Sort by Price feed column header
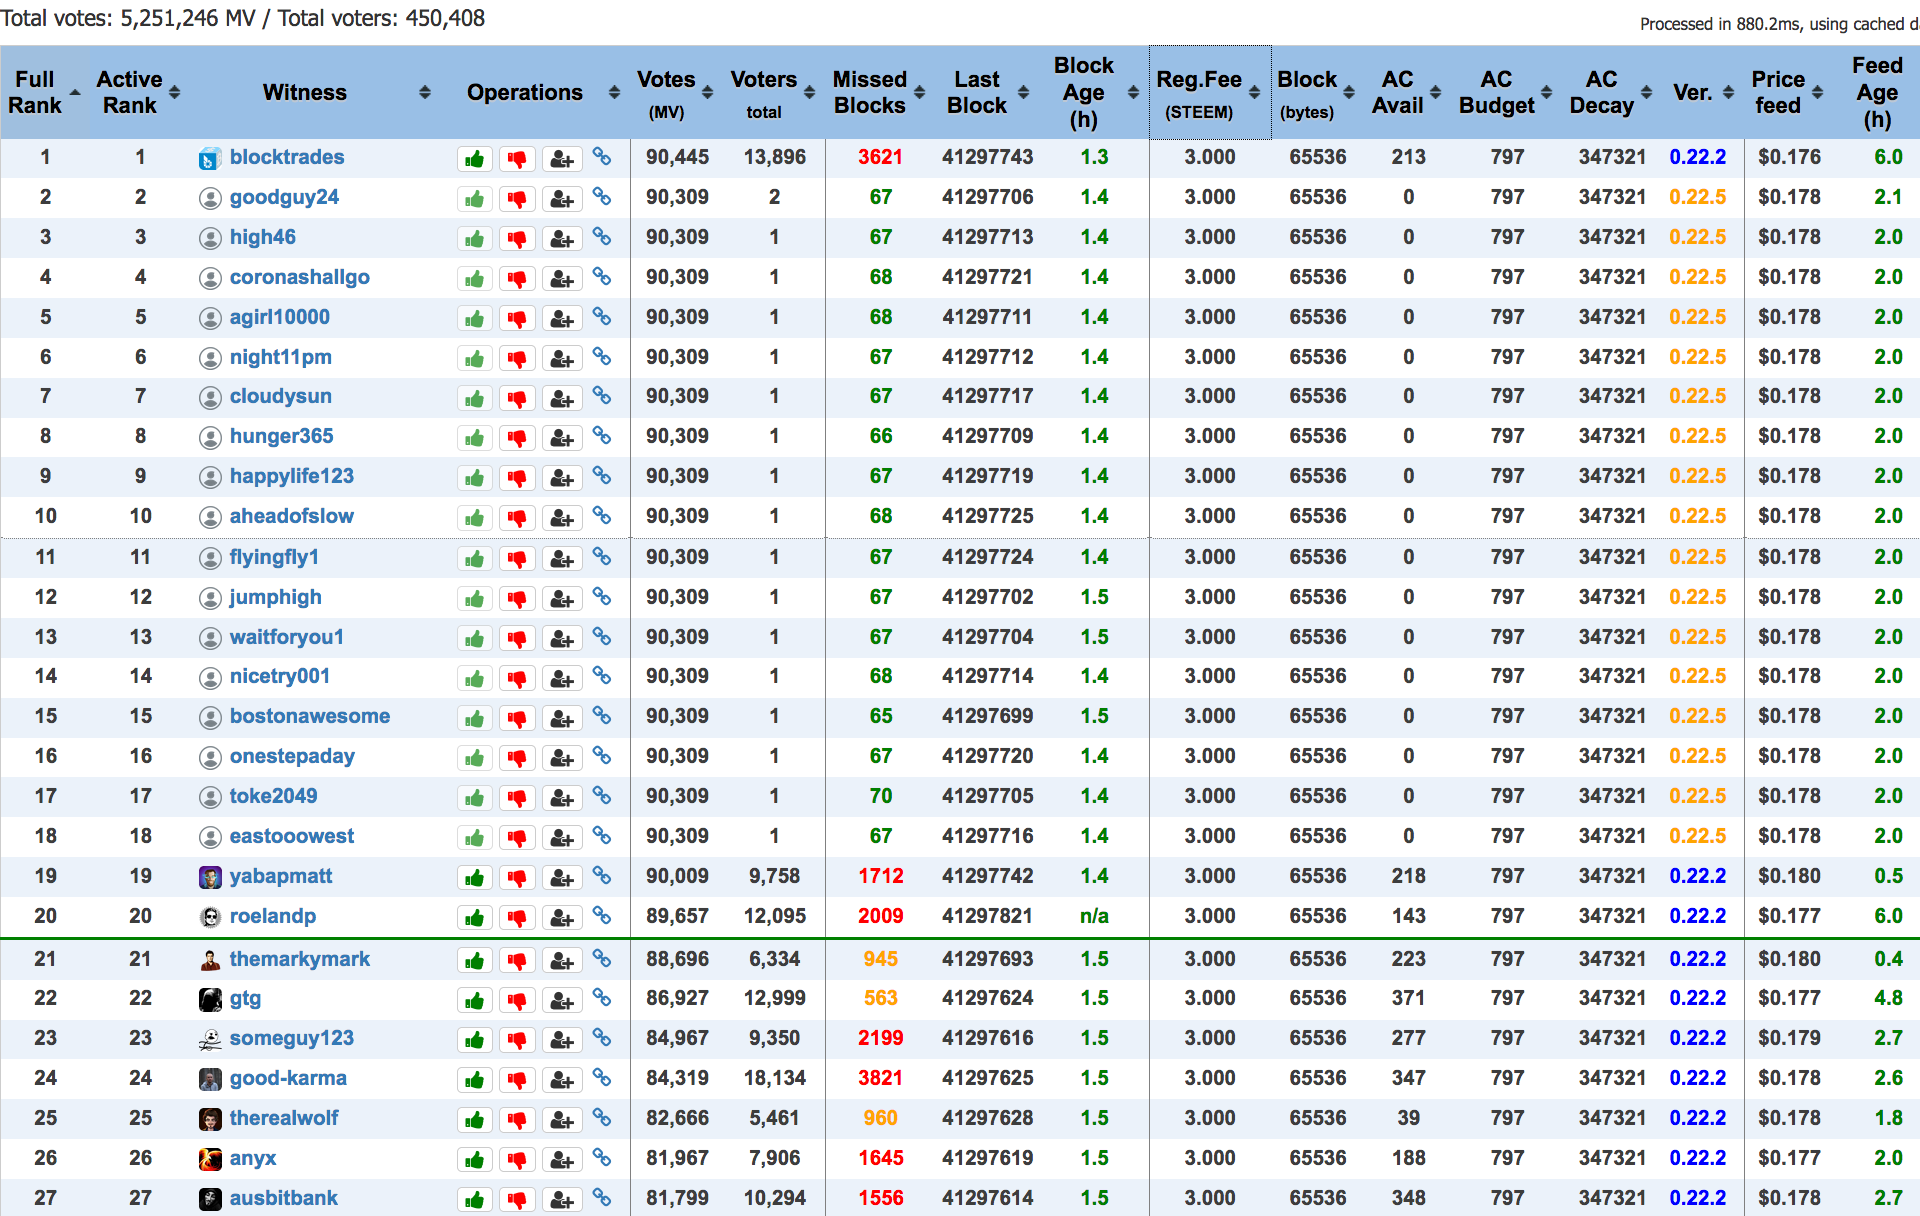Image resolution: width=1920 pixels, height=1216 pixels. 1778,92
